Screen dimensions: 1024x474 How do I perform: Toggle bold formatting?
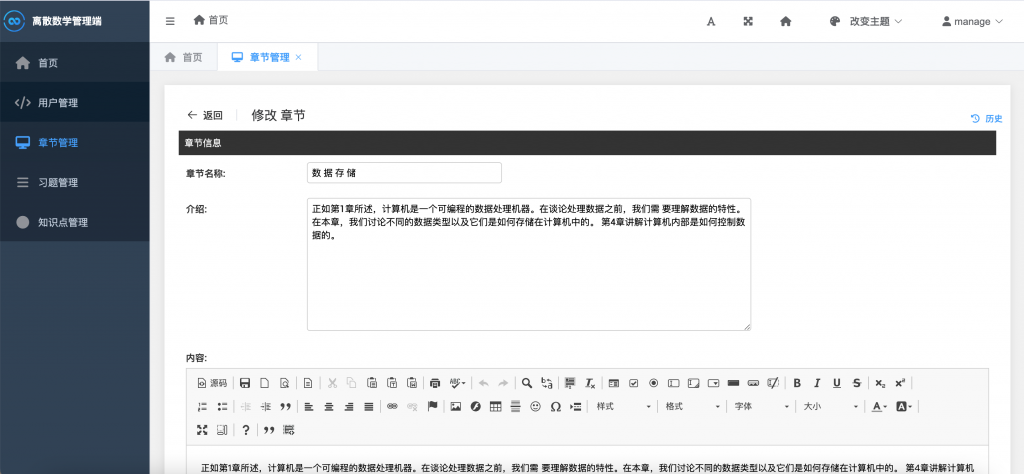[x=797, y=383]
